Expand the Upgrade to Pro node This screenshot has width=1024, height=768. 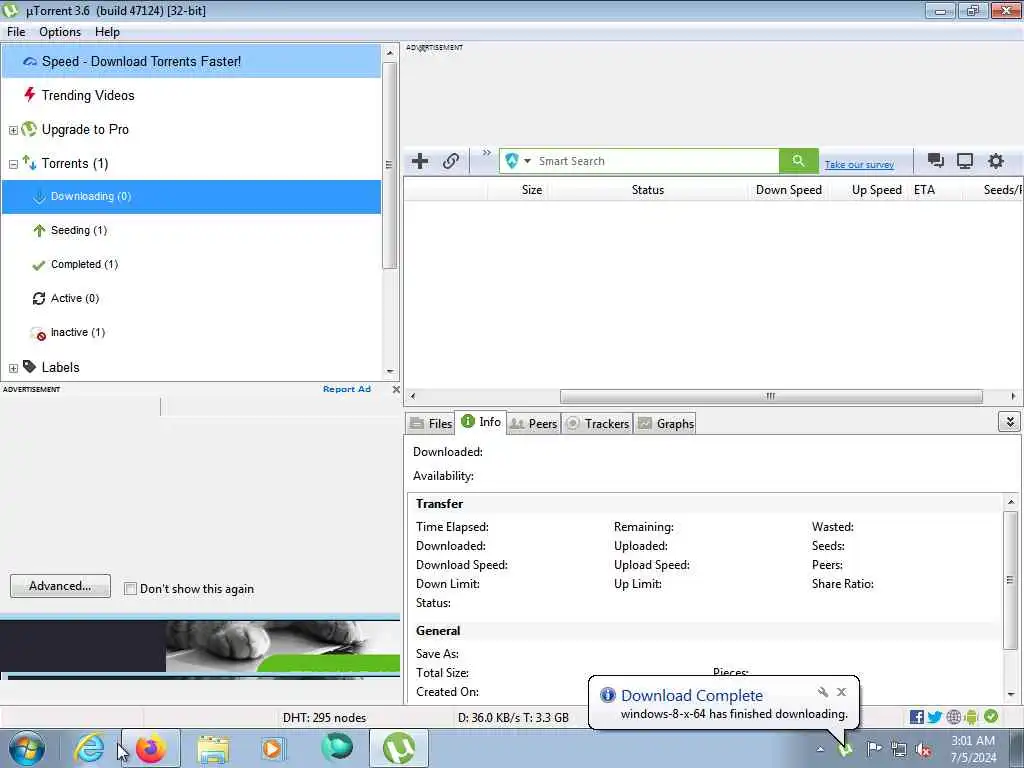[x=13, y=130]
